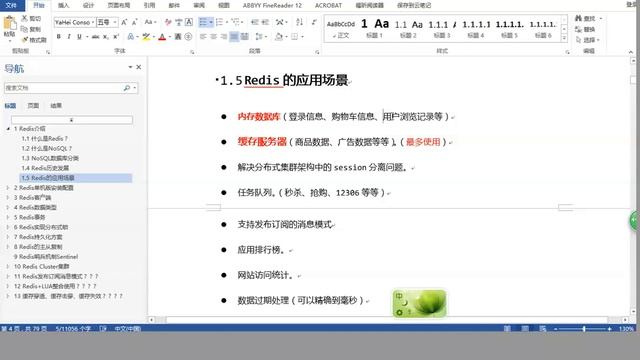Click the strikethrough abc icon
The width and height of the screenshot is (640, 360).
point(96,37)
